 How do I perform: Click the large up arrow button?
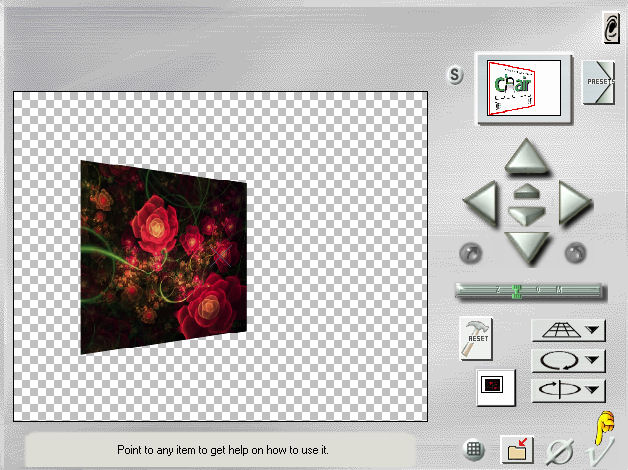[x=526, y=157]
